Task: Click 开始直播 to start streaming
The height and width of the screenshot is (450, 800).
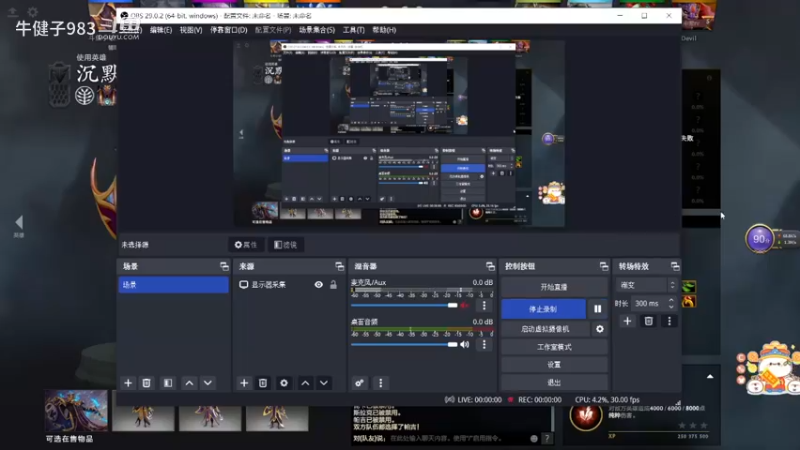Action: [x=554, y=287]
